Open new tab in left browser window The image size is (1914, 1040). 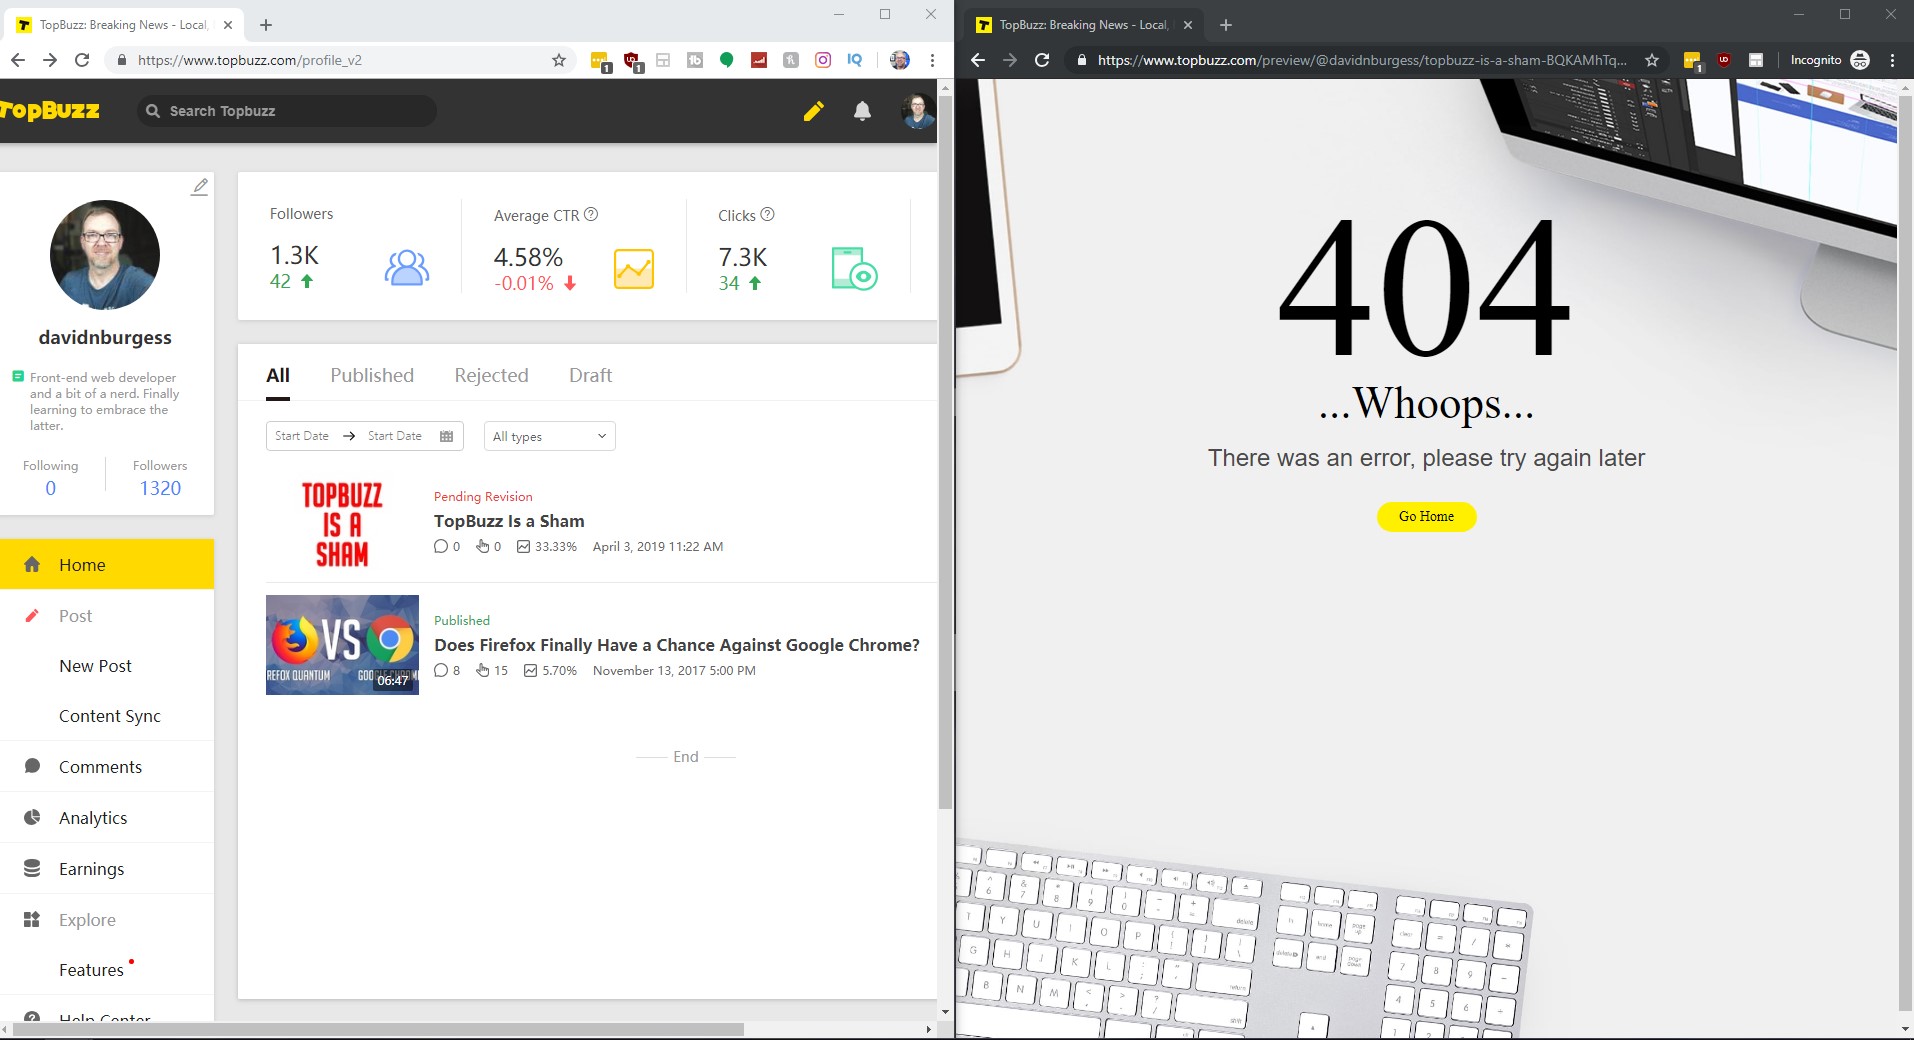click(266, 25)
